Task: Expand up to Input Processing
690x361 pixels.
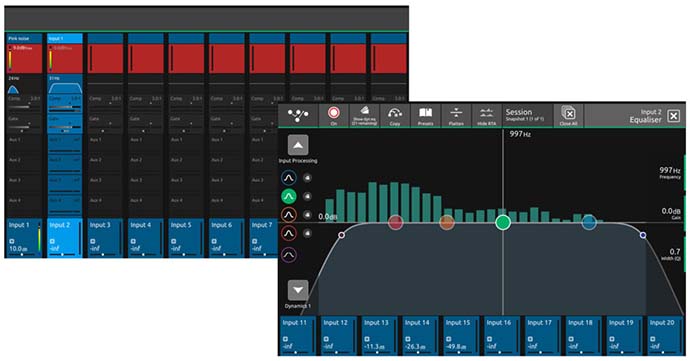Action: tap(298, 145)
